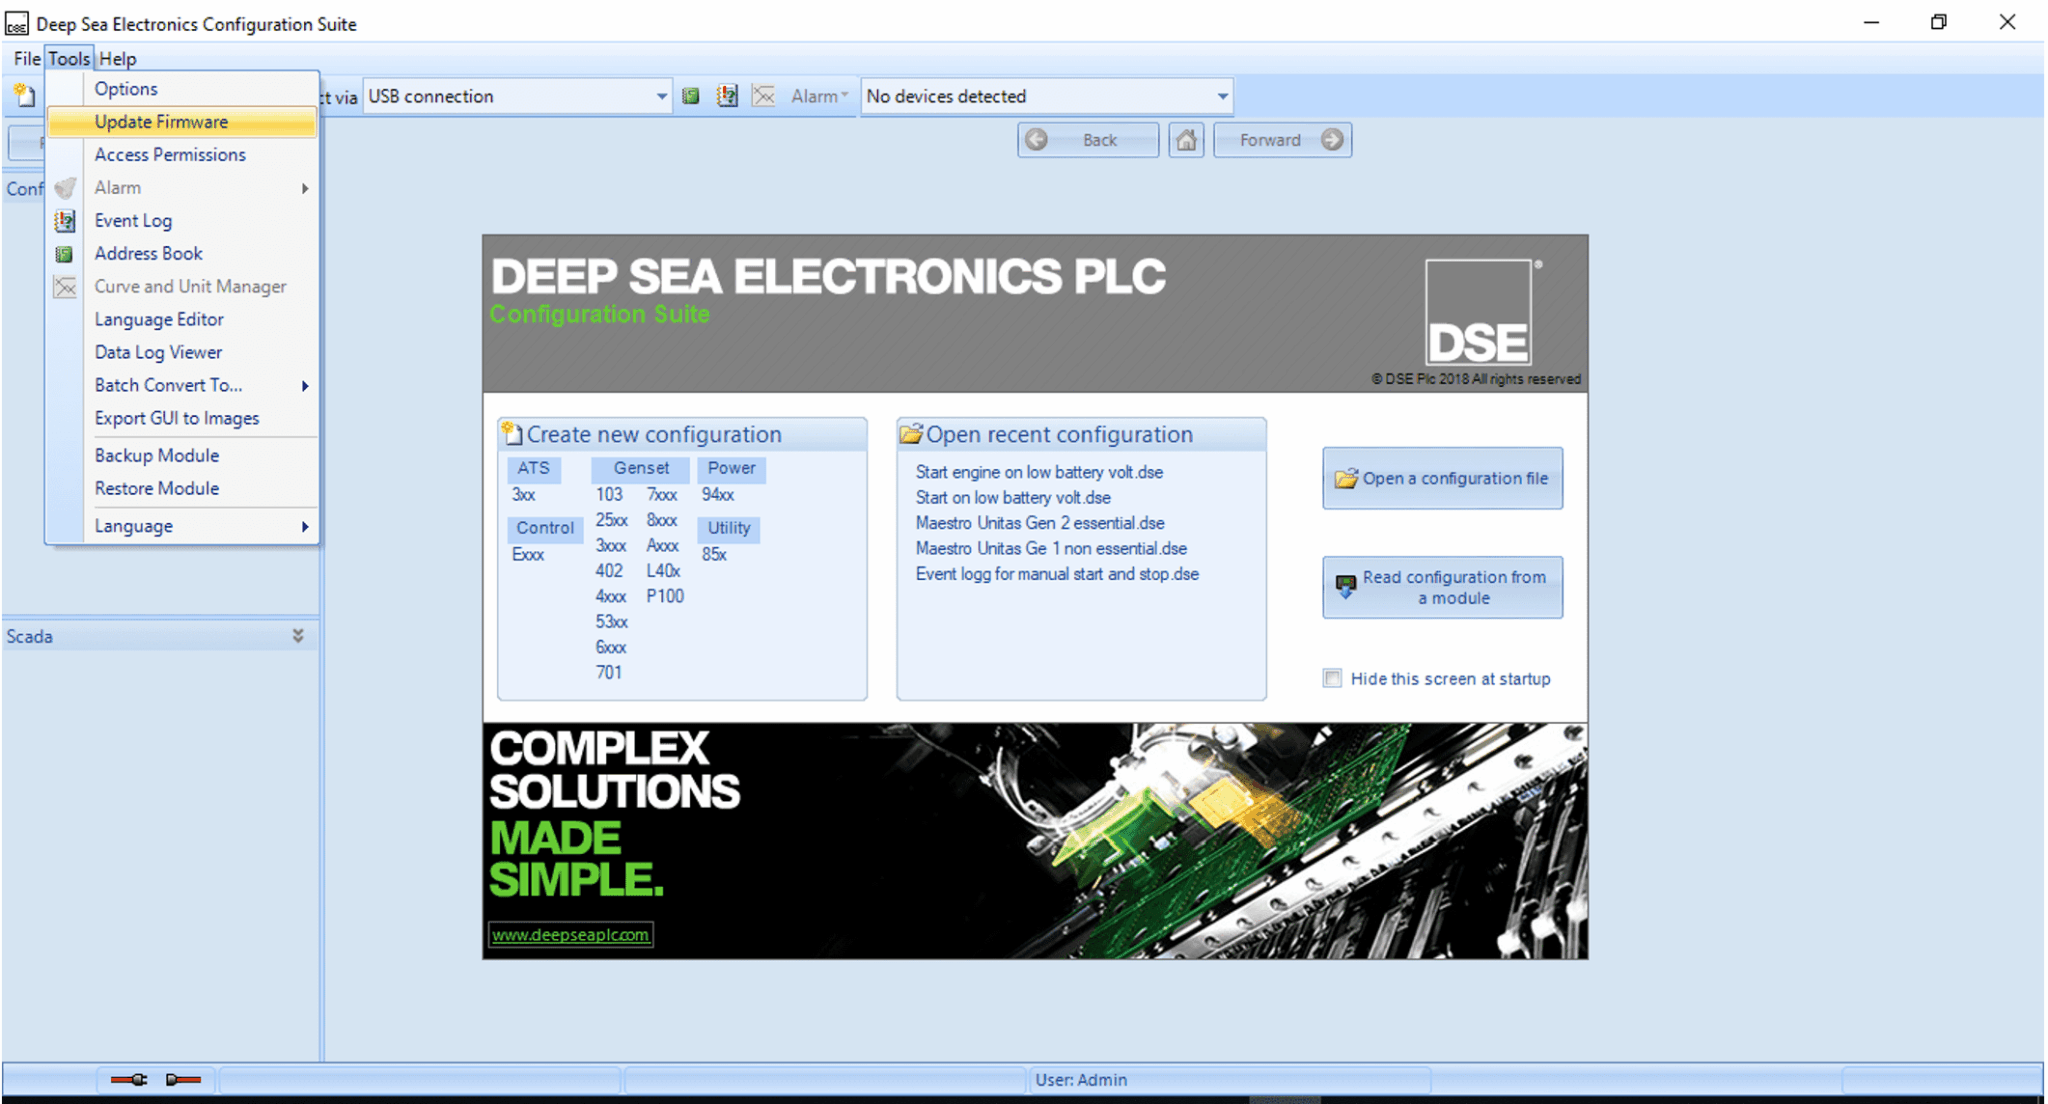Click Open a configuration file button

coord(1442,478)
